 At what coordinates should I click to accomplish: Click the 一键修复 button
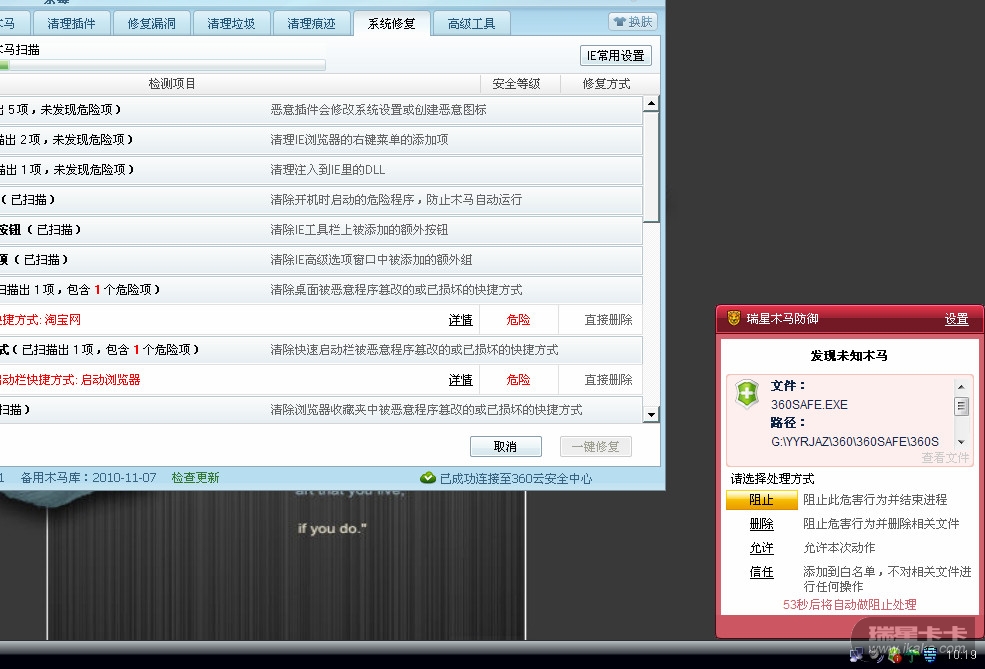coord(596,447)
